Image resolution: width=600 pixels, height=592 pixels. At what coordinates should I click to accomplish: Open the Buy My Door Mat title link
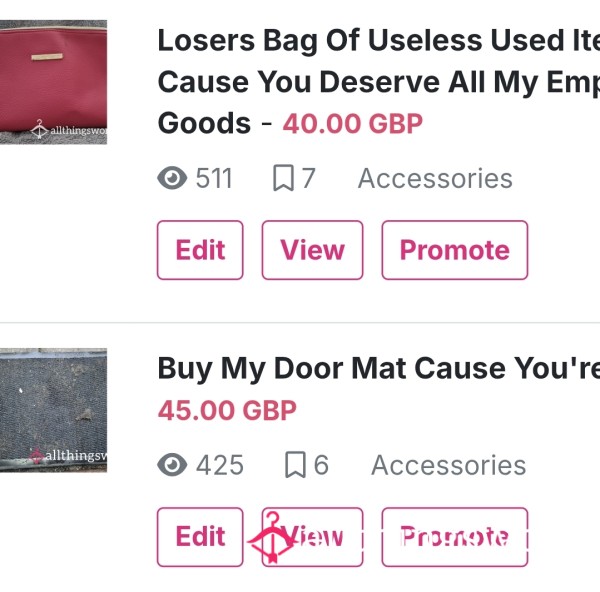(x=379, y=368)
